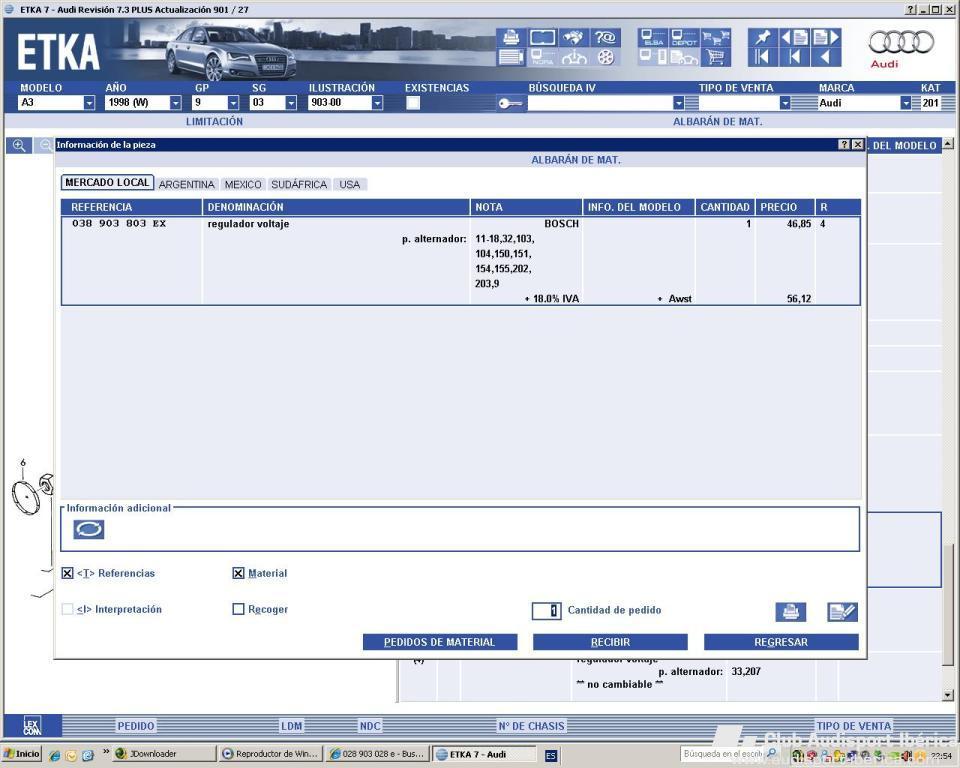Enable the Recoger checkbox
Image resolution: width=960 pixels, height=768 pixels.
[x=238, y=609]
